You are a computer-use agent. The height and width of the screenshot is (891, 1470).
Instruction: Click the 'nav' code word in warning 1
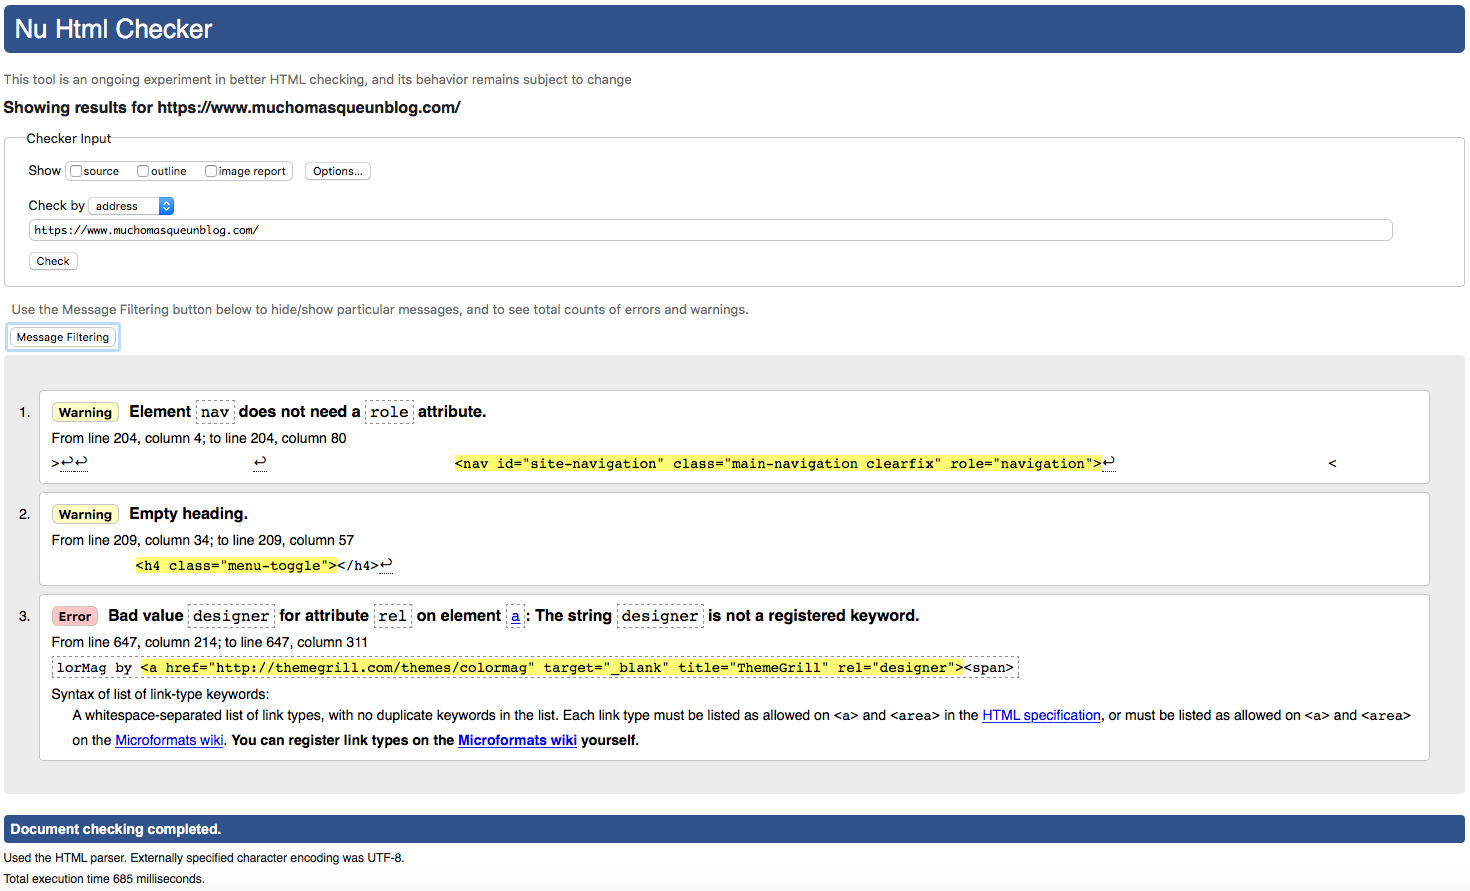(x=215, y=412)
